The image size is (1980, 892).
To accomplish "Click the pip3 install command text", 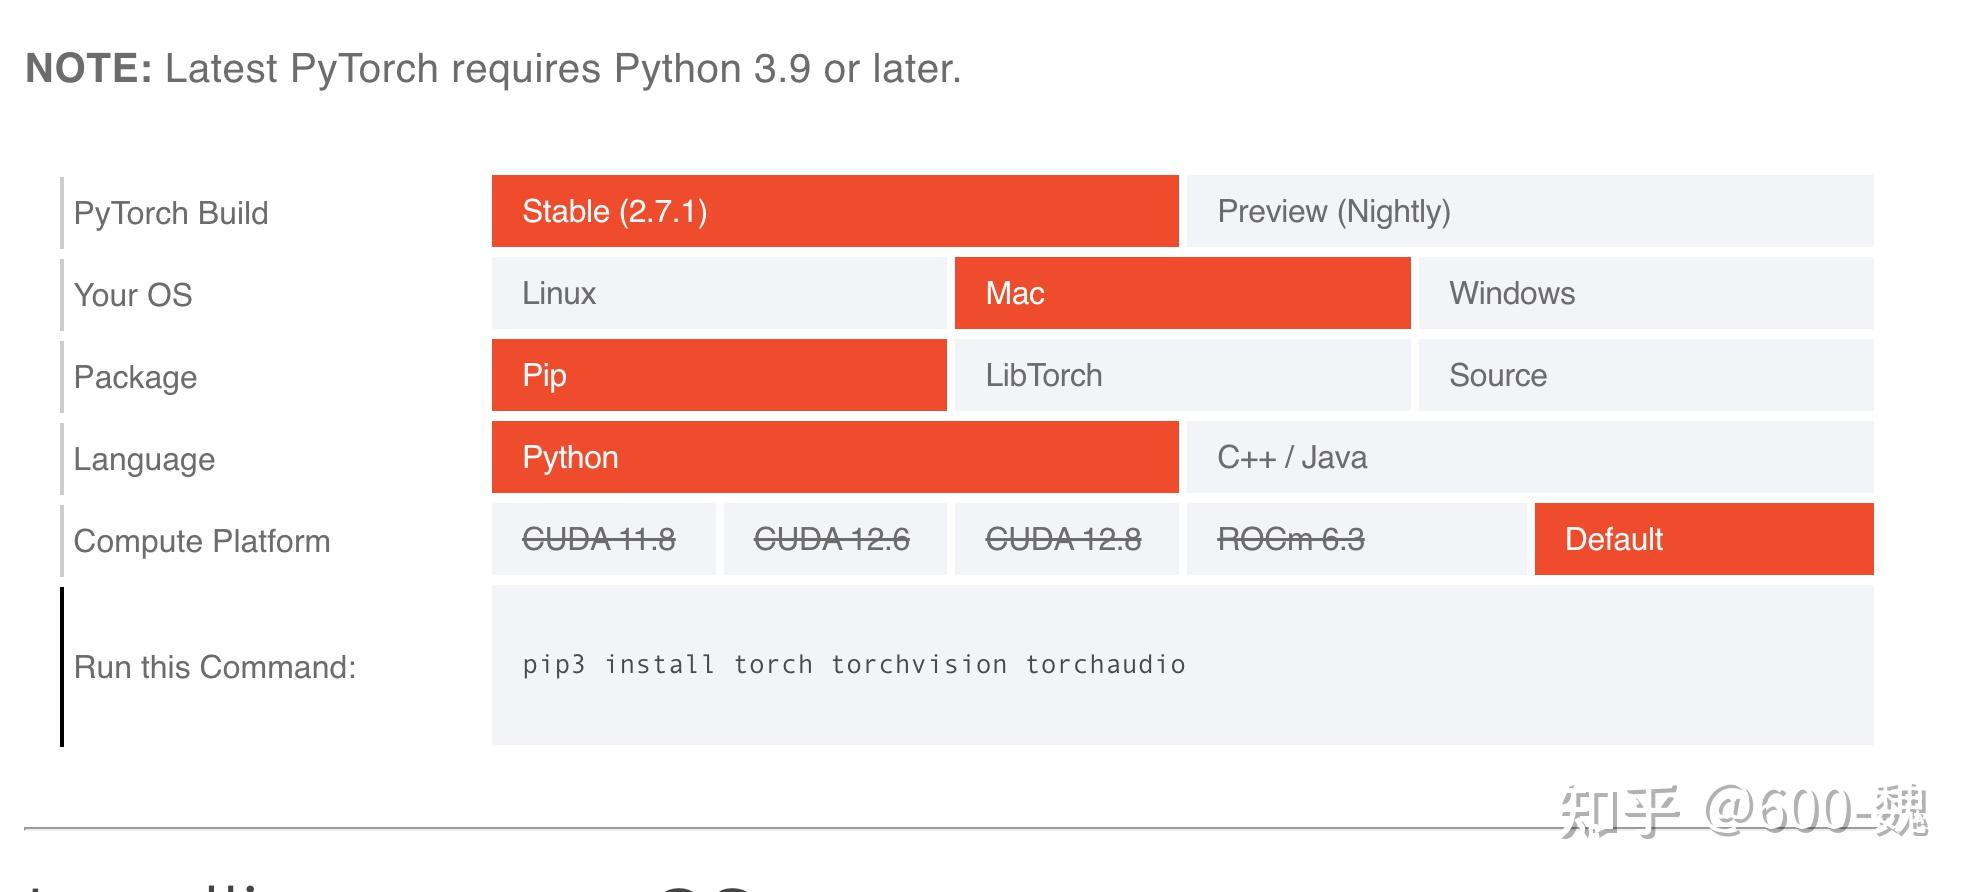I will coord(853,665).
